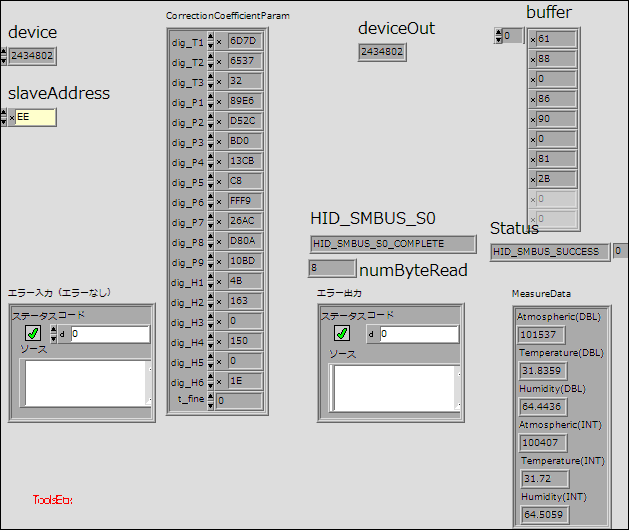Select the buffer array index field

click(x=513, y=36)
